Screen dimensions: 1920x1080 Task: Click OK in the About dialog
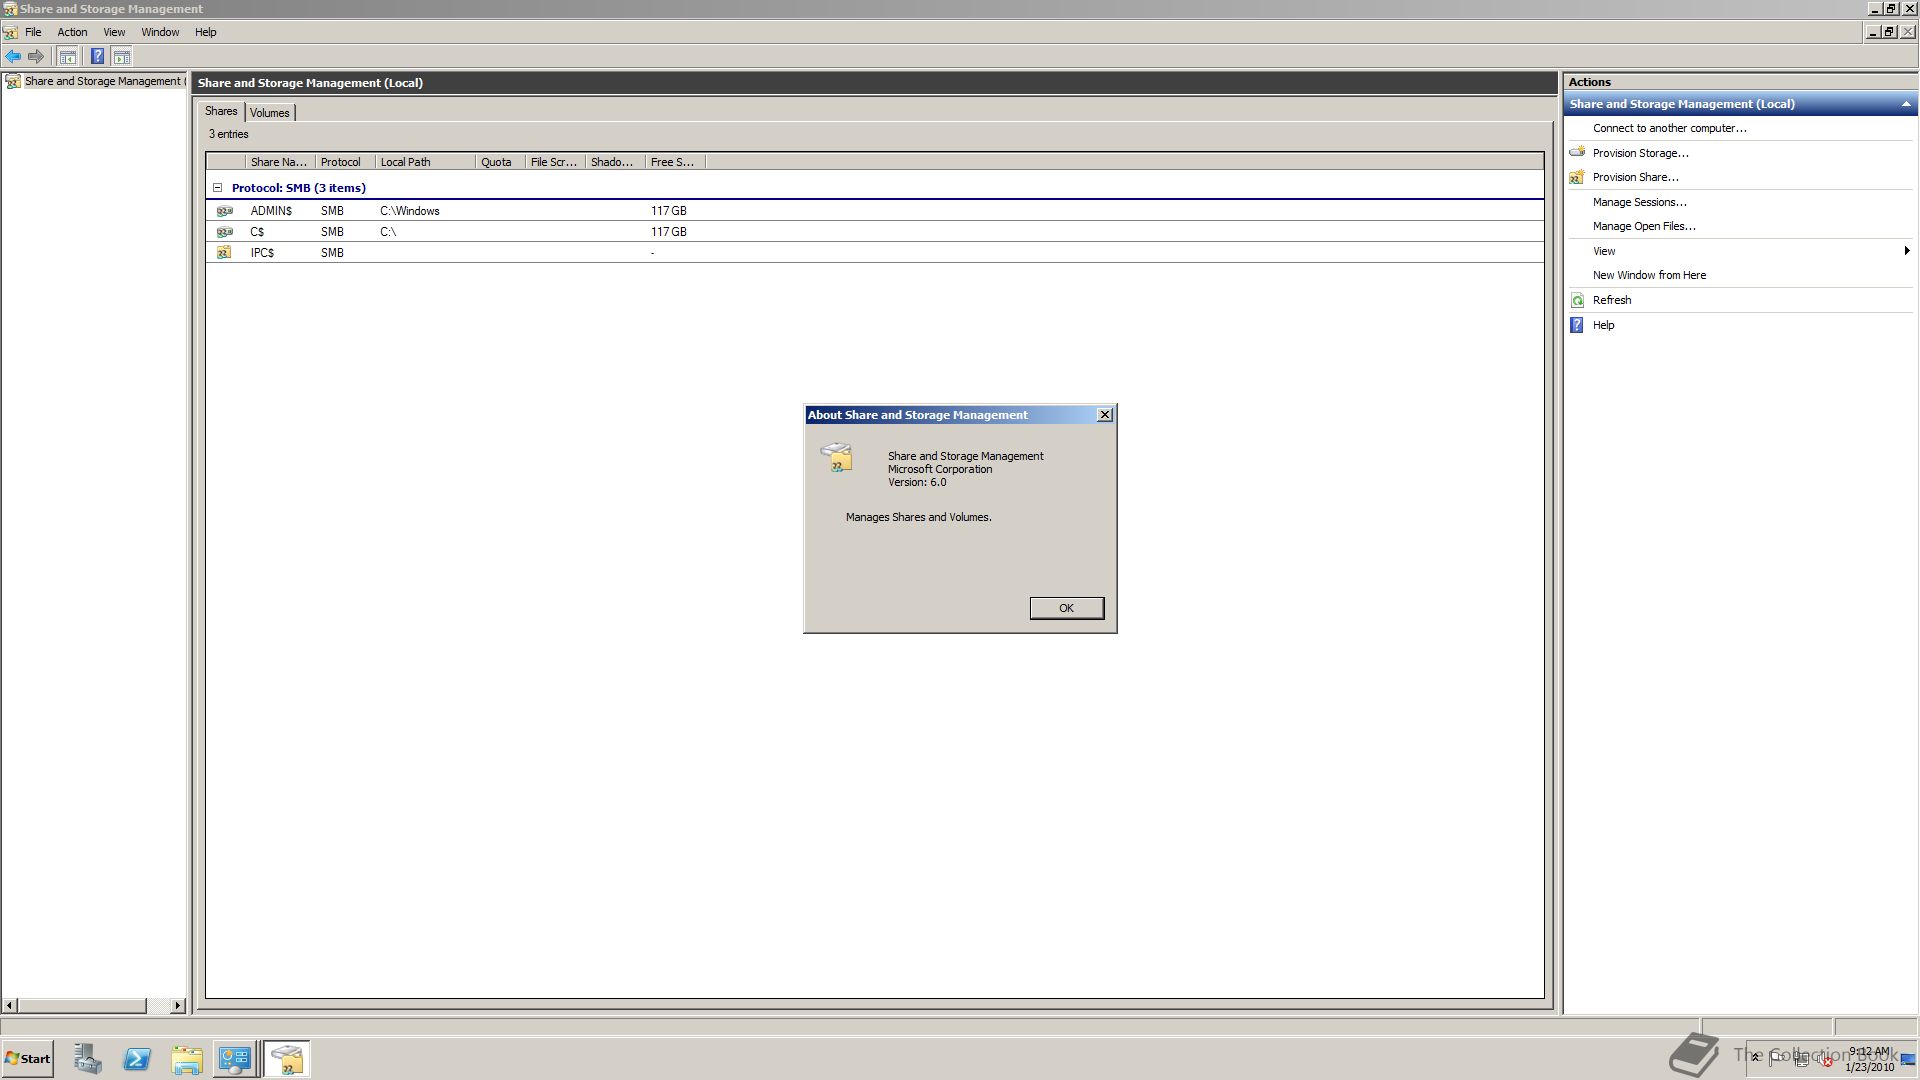pyautogui.click(x=1066, y=608)
